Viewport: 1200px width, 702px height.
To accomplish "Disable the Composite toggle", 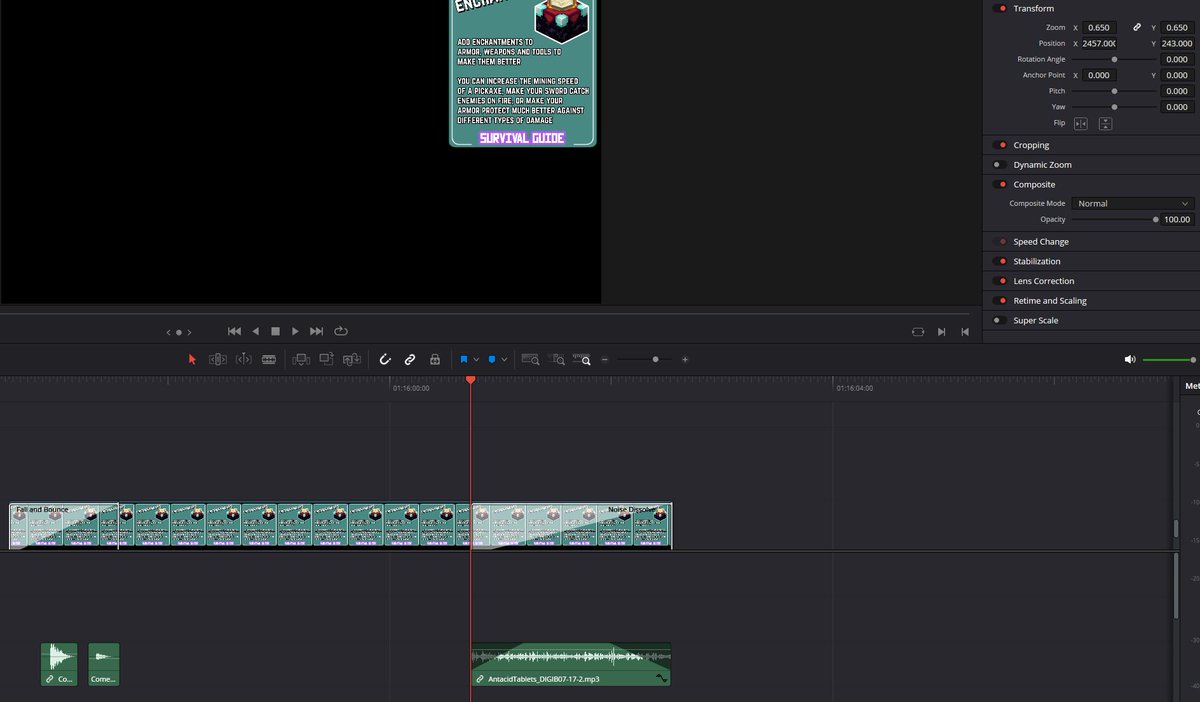I will 1000,185.
